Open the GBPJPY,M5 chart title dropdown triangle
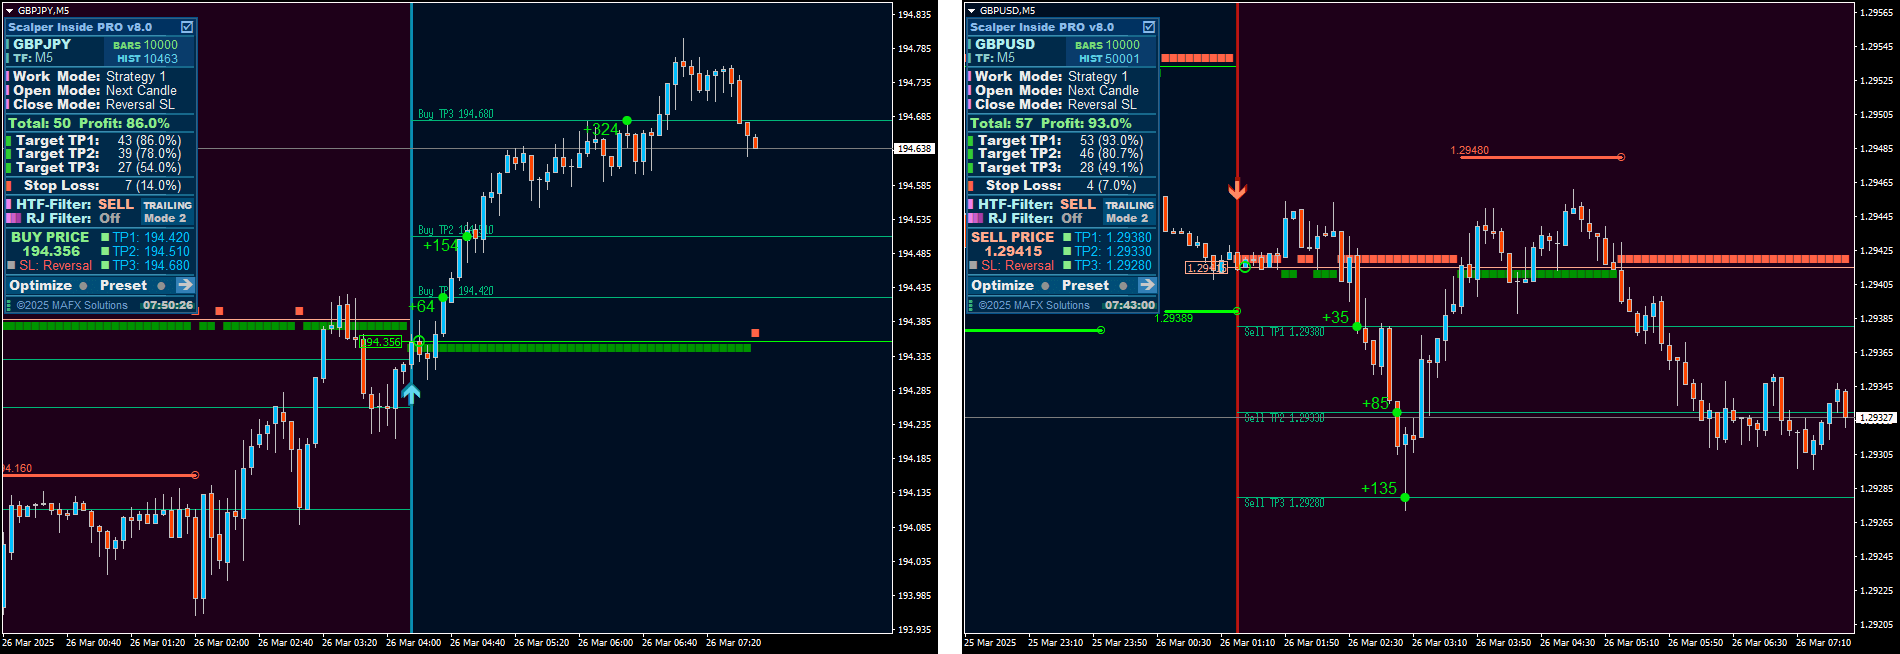 pyautogui.click(x=9, y=10)
